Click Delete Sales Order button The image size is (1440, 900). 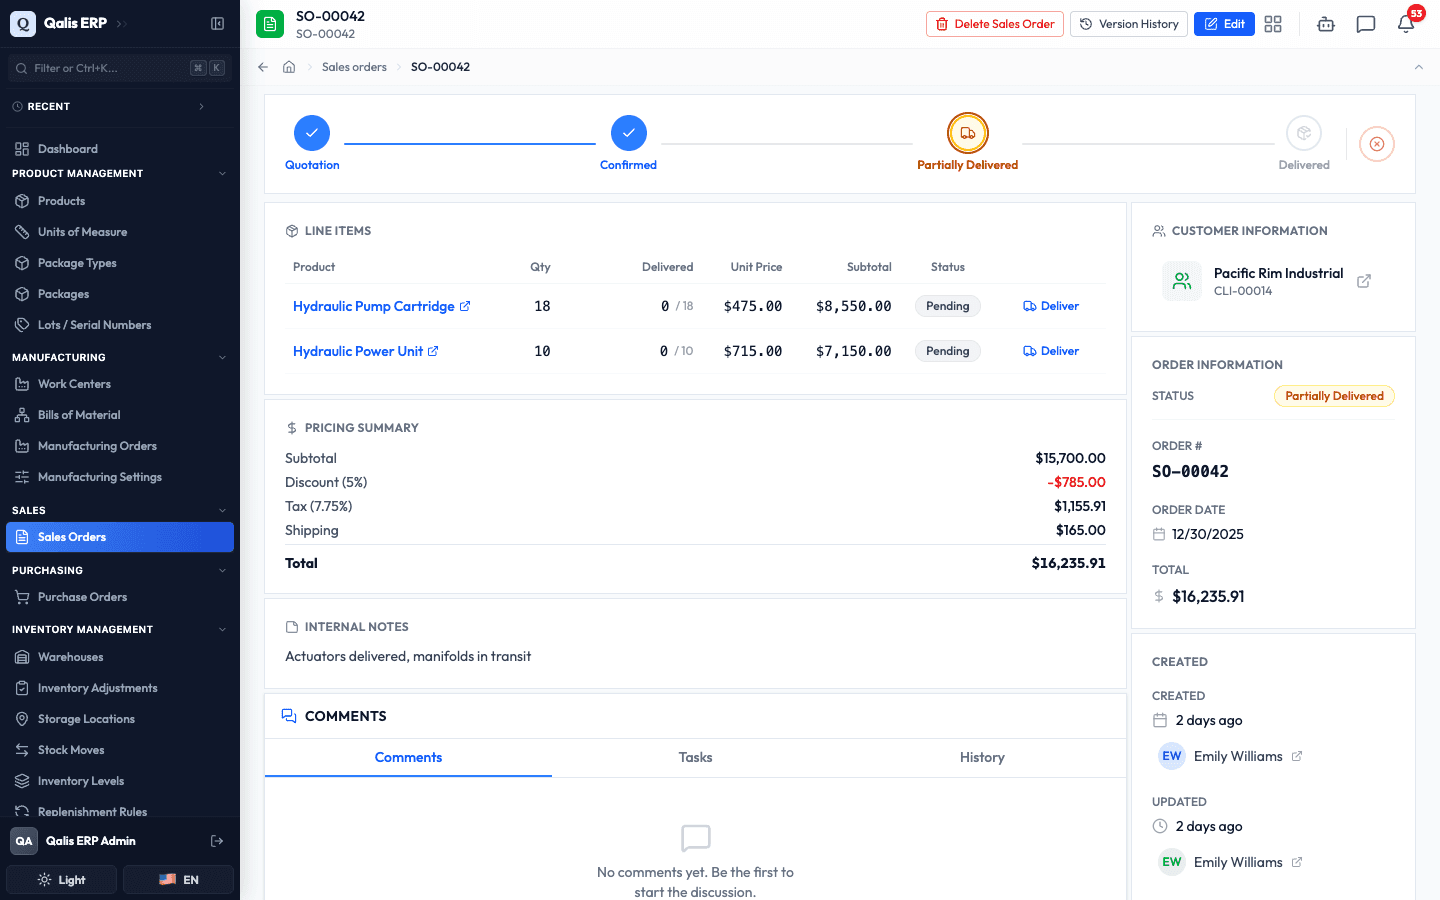coord(995,24)
